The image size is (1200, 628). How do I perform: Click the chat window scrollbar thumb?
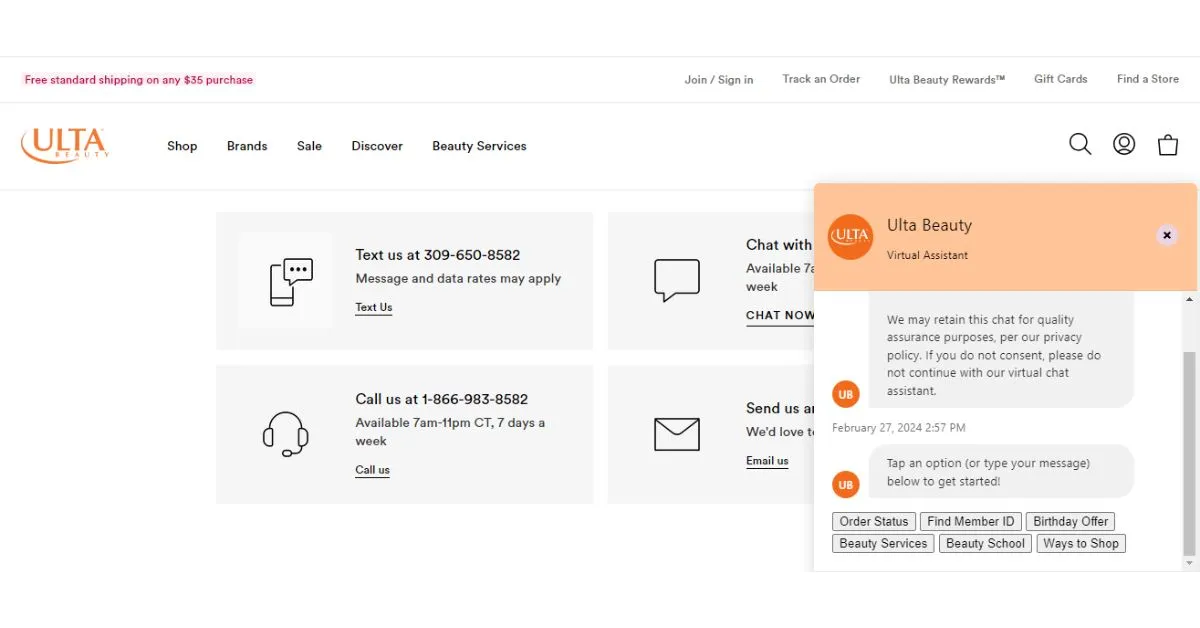(x=1189, y=454)
